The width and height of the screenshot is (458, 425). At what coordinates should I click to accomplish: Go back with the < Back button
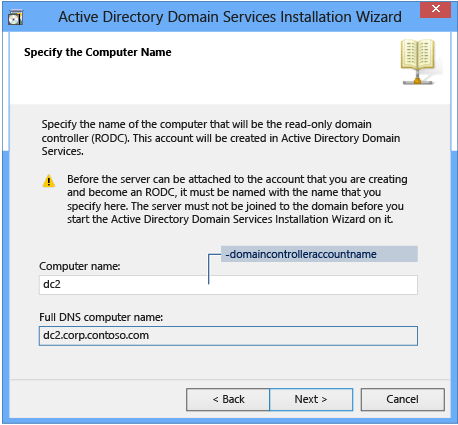[x=228, y=399]
